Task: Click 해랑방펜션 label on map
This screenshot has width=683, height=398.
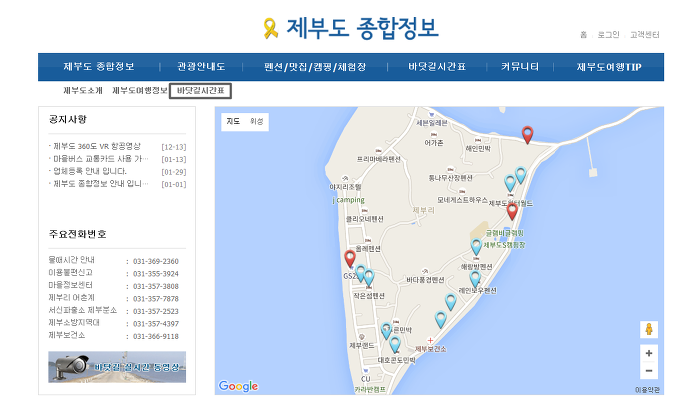Action: point(477,266)
